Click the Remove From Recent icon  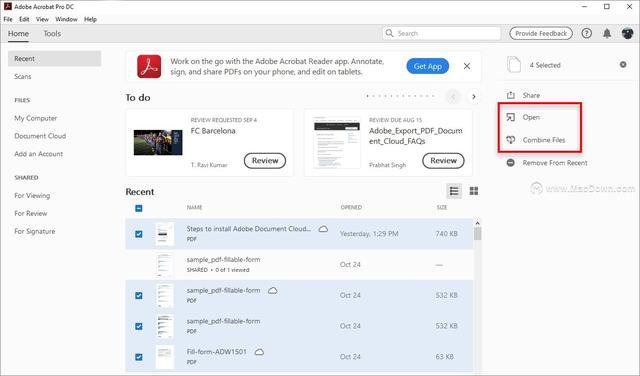511,162
